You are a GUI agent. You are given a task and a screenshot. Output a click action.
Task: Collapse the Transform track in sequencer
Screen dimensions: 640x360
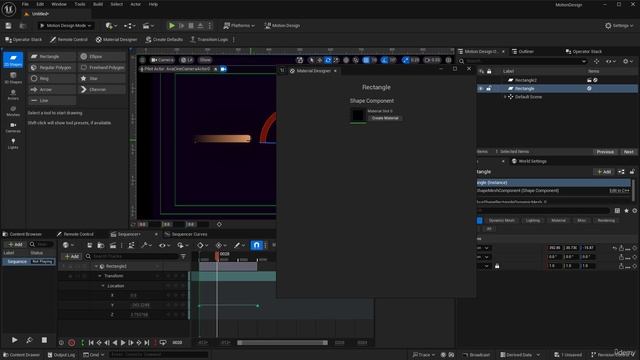click(x=100, y=276)
